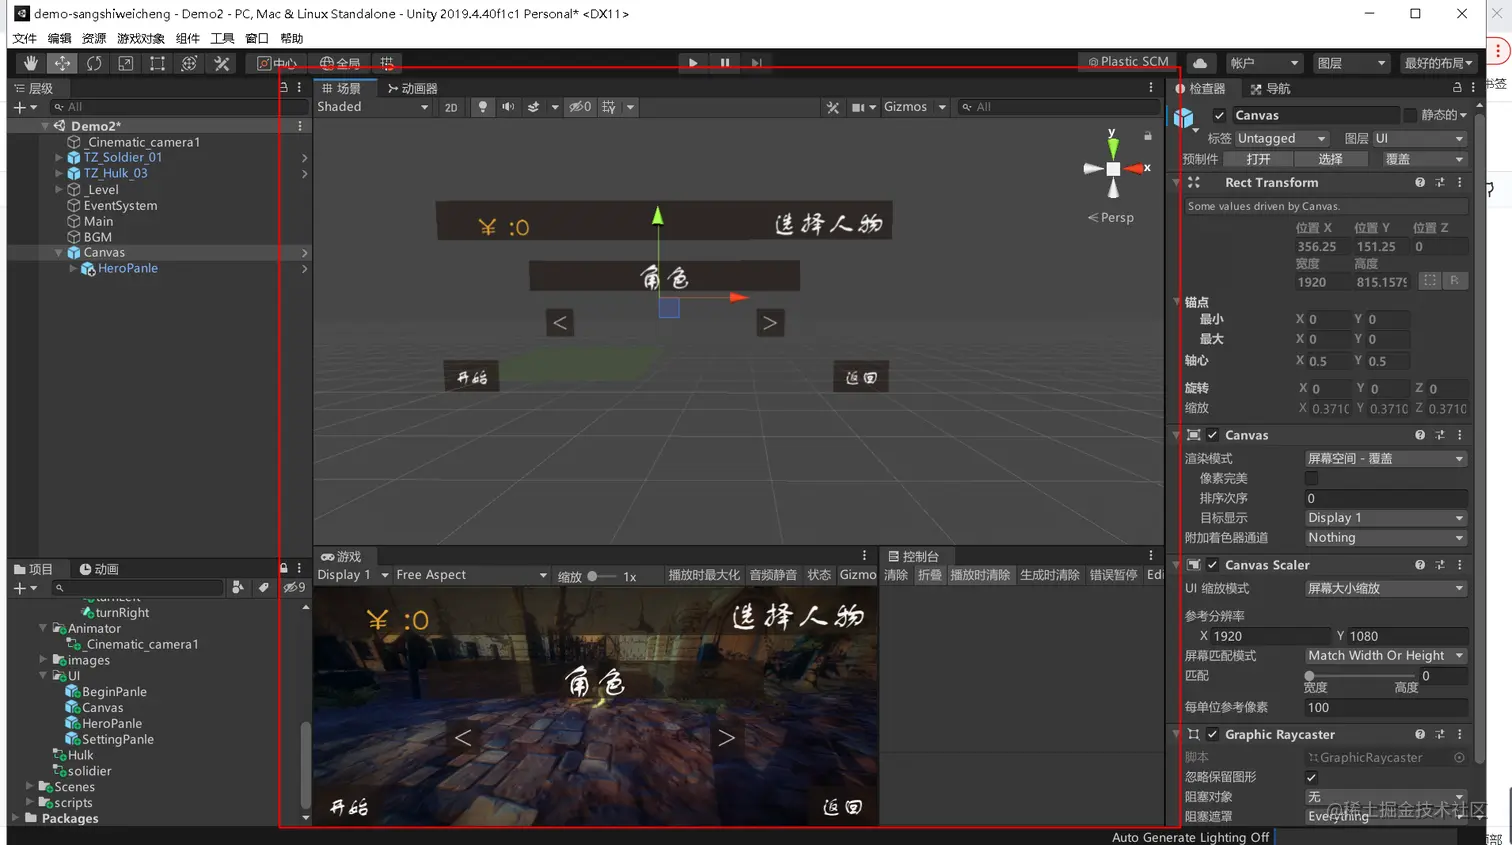1512x845 pixels.
Task: Switch to the 动画 (Animation) tab
Action: pyautogui.click(x=99, y=569)
